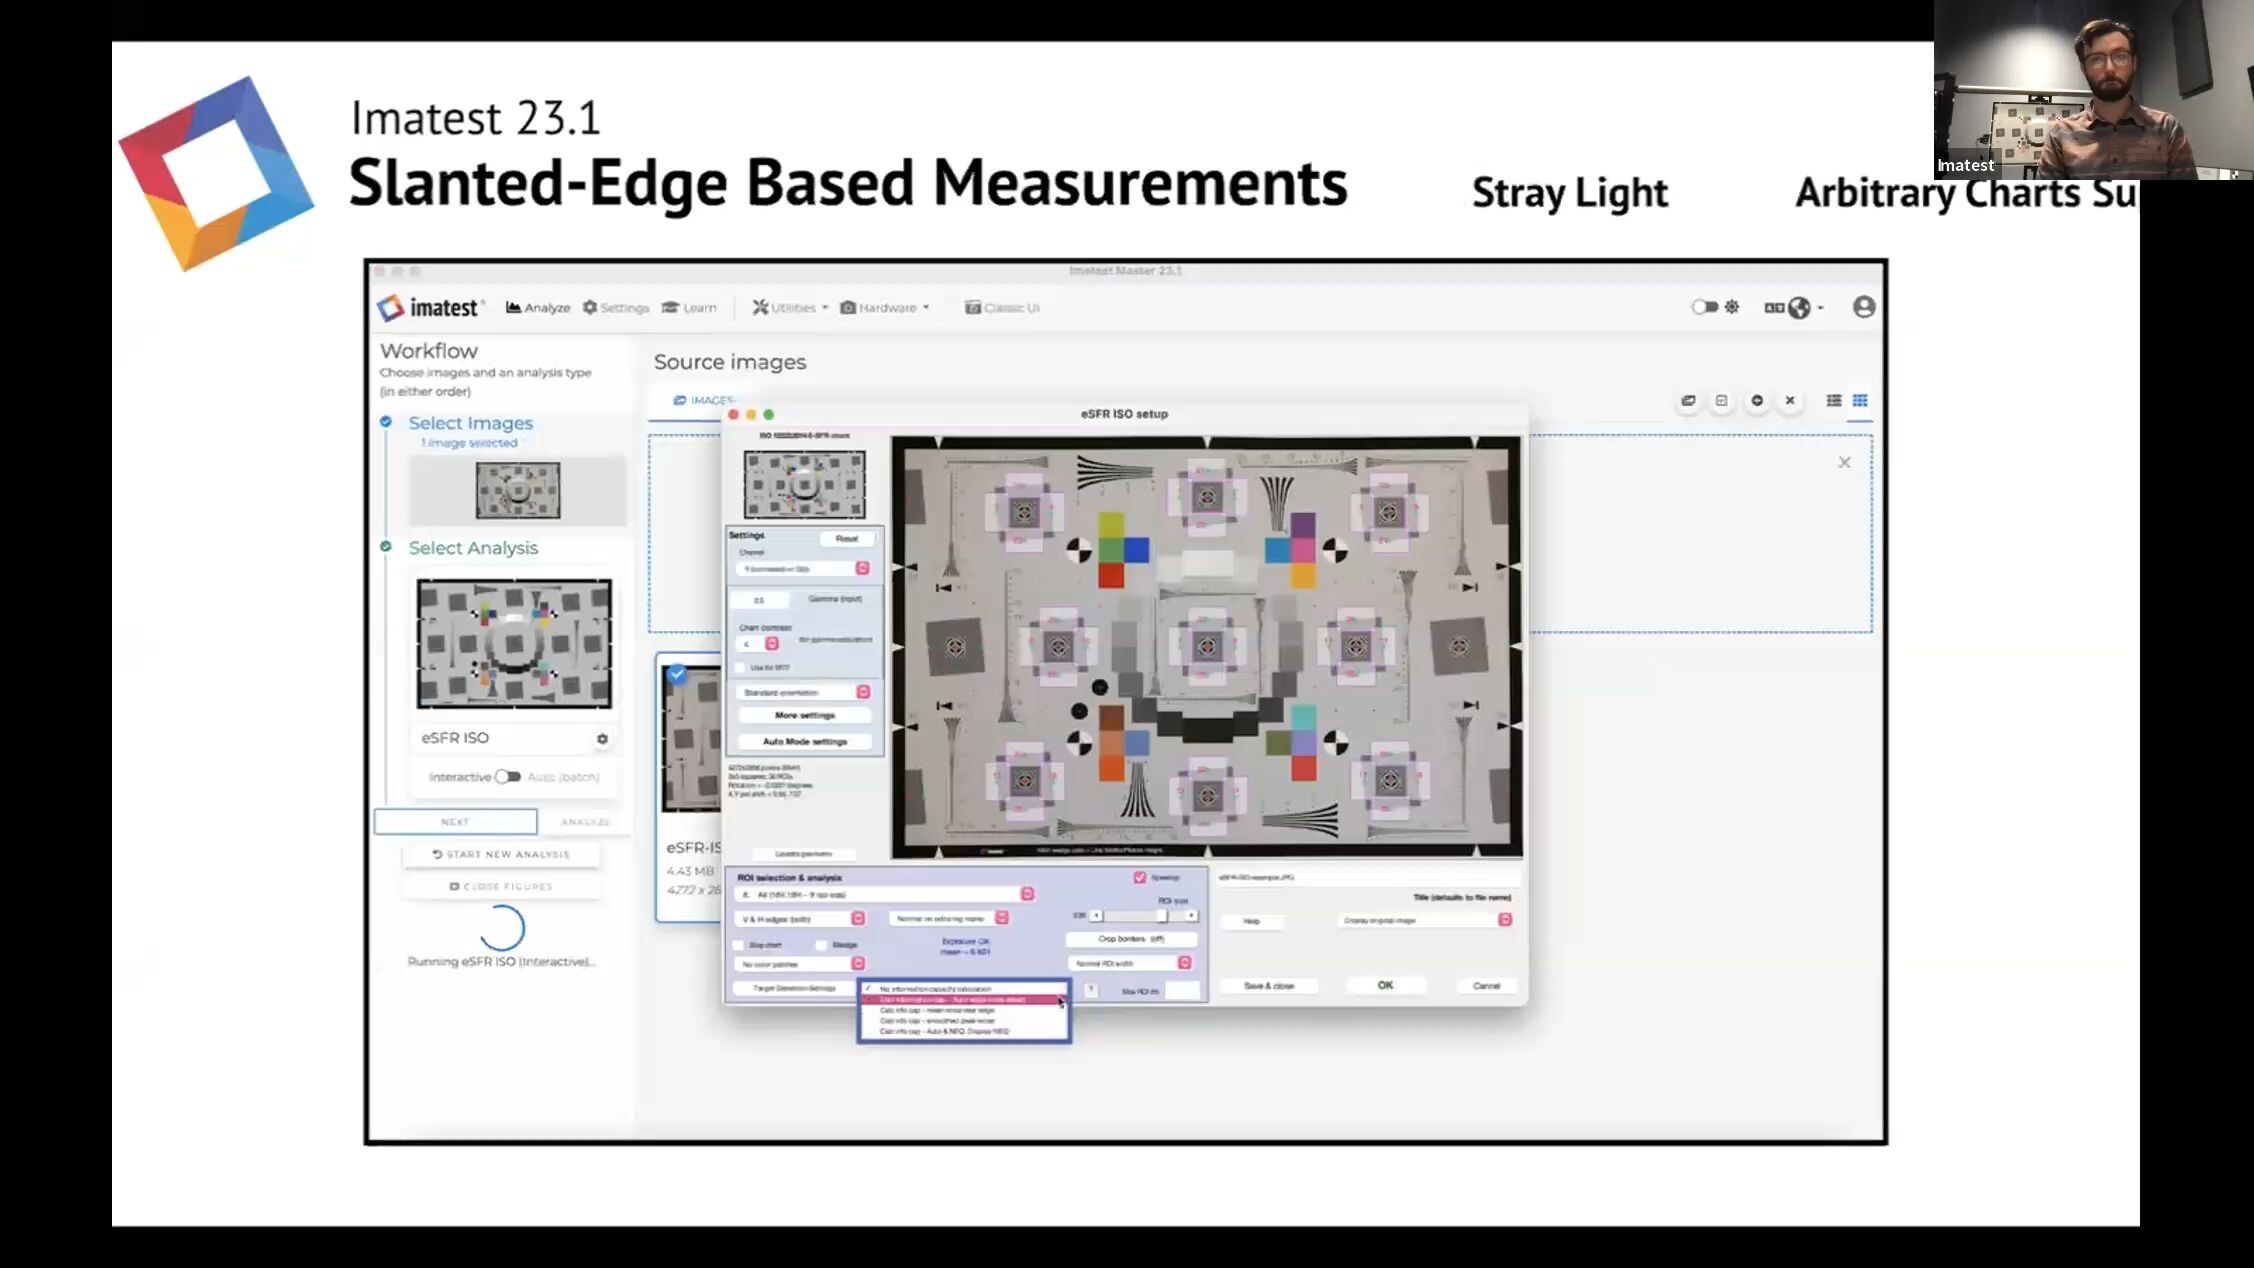Click the imatest logo in the app header

tap(431, 308)
